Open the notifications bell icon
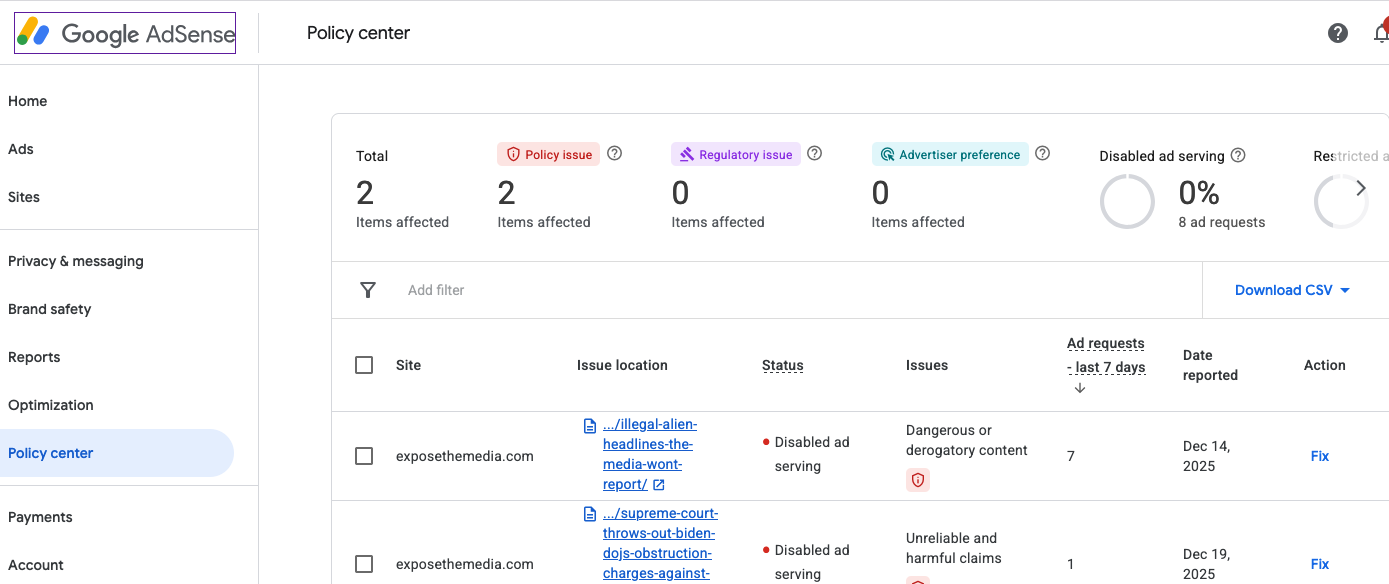1389x584 pixels. tap(1381, 33)
